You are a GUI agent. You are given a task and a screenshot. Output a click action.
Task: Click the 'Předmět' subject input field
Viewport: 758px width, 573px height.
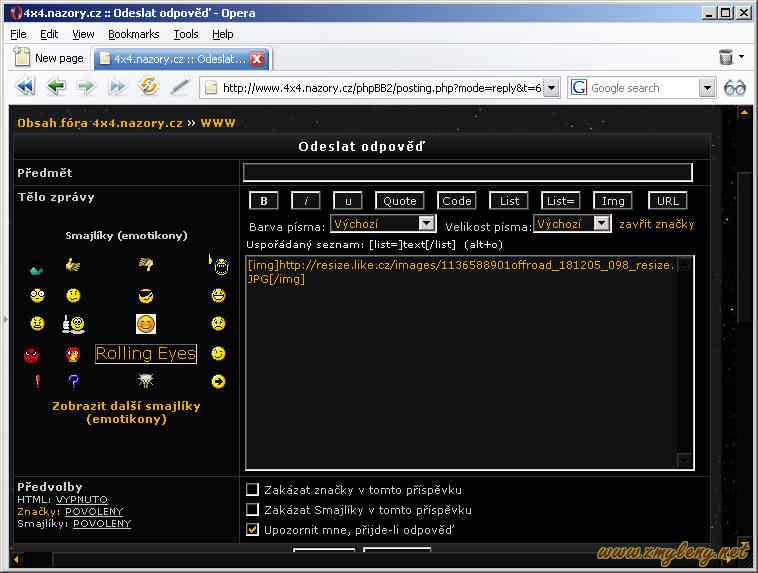pos(467,172)
